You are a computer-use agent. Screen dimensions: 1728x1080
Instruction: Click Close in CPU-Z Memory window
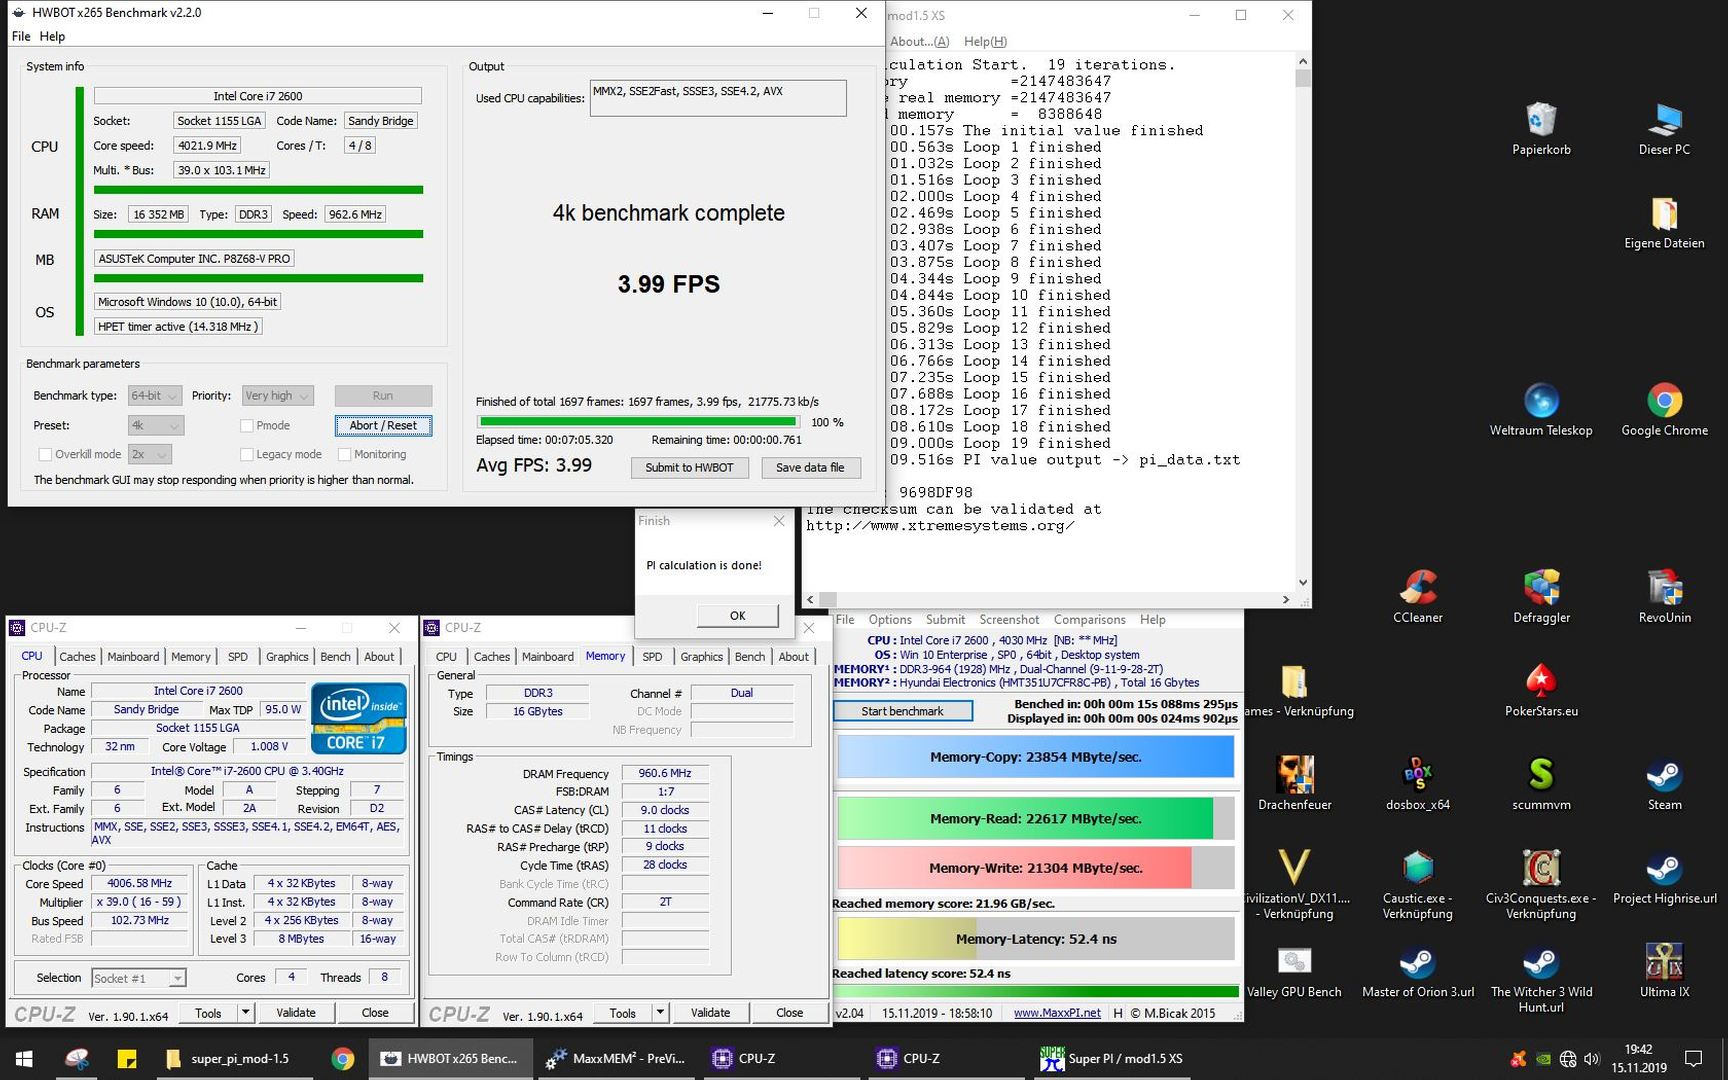pyautogui.click(x=789, y=1012)
